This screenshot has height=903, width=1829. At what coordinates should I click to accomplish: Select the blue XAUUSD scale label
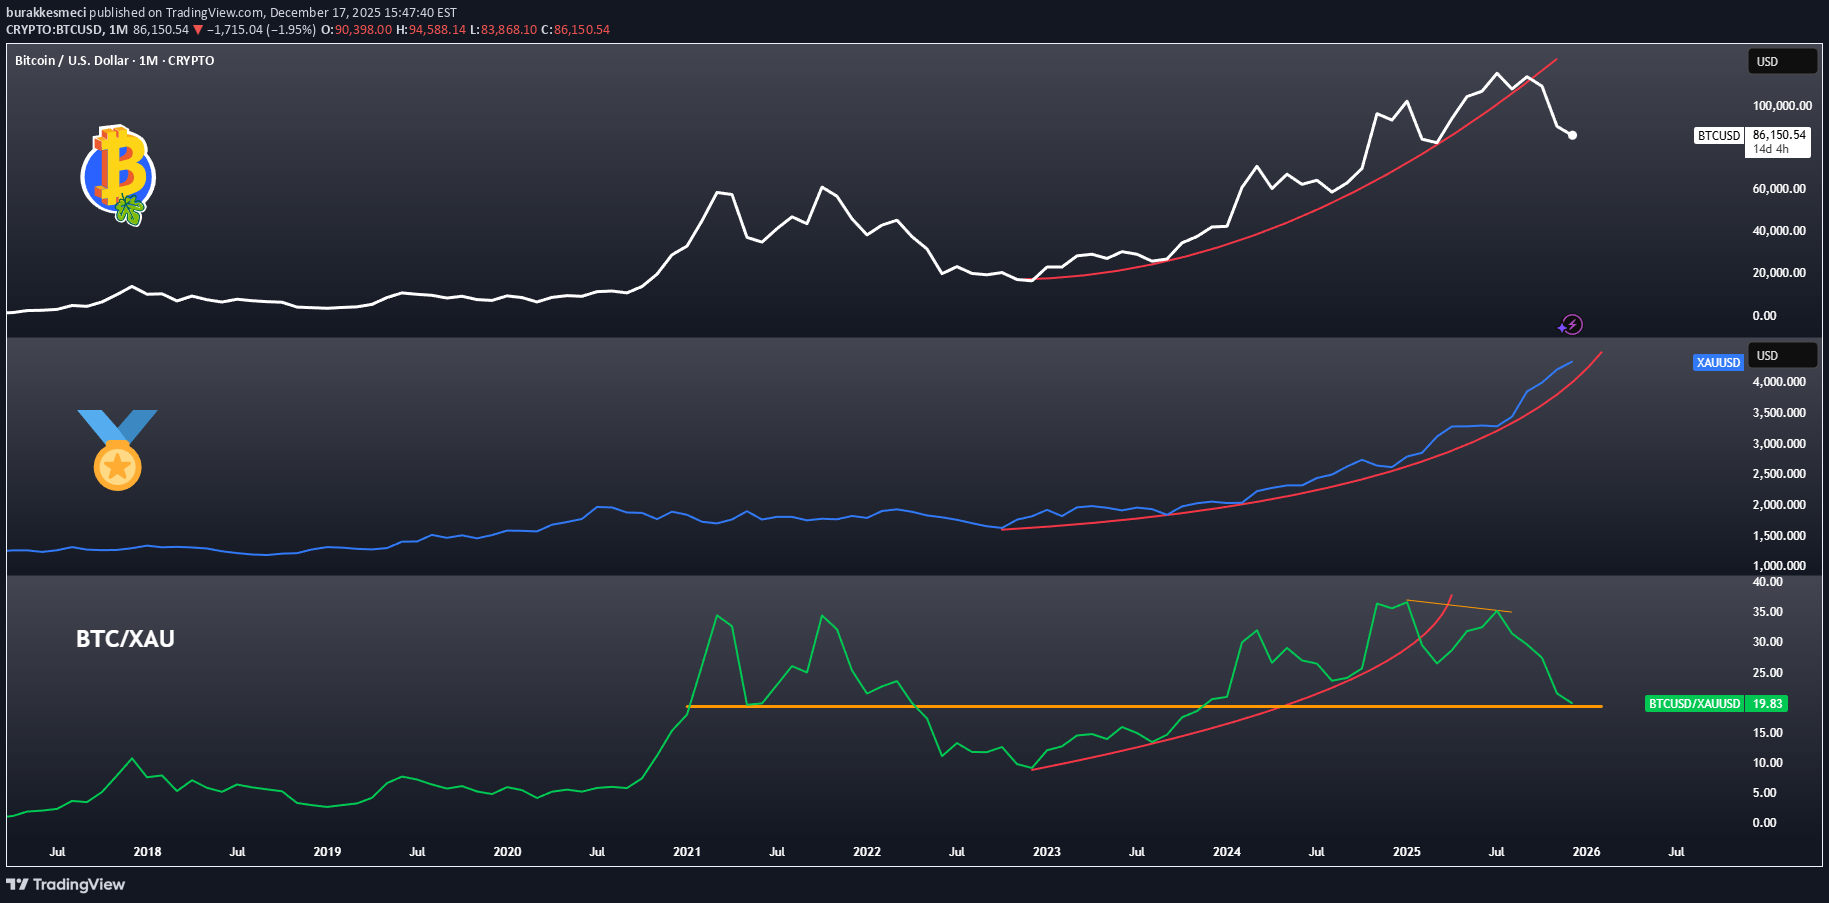point(1718,363)
